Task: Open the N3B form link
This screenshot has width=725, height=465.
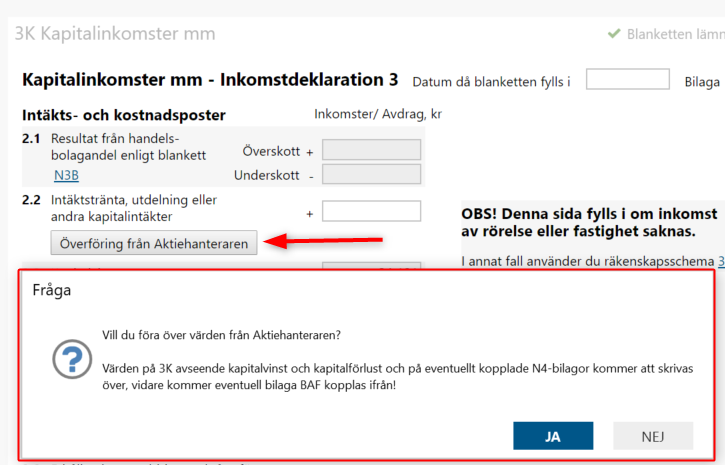Action: click(x=67, y=176)
